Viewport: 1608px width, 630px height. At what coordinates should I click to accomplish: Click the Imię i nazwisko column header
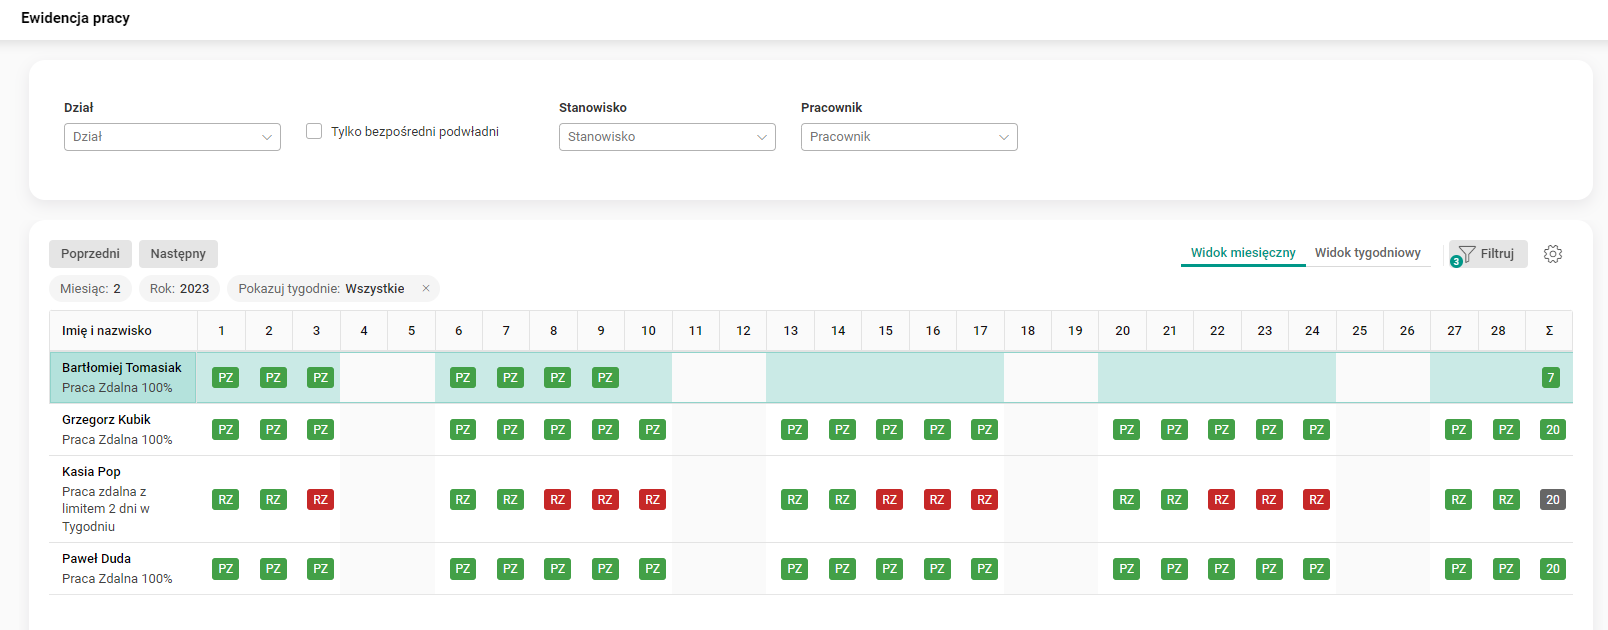[107, 331]
